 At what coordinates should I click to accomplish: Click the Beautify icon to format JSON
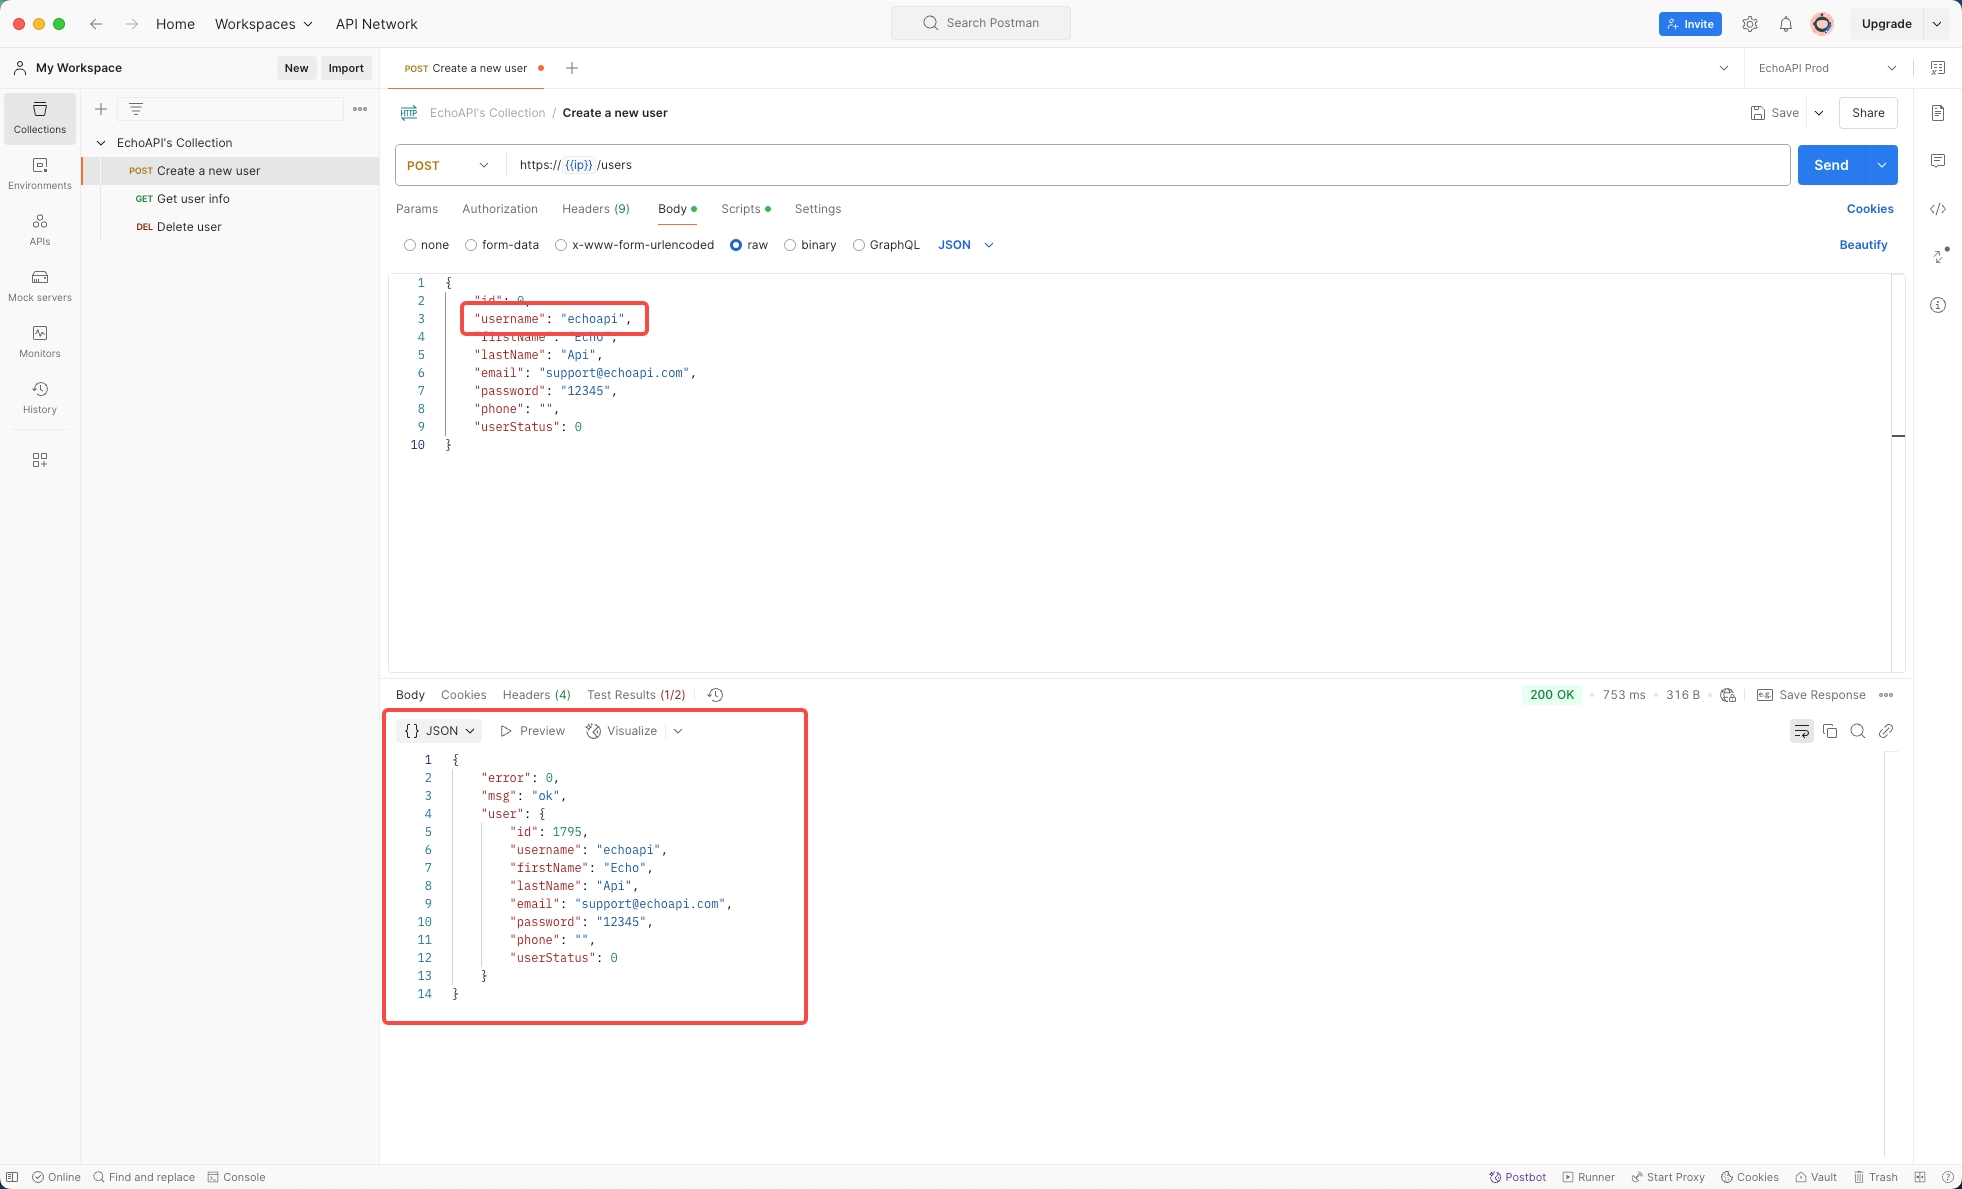[1864, 244]
